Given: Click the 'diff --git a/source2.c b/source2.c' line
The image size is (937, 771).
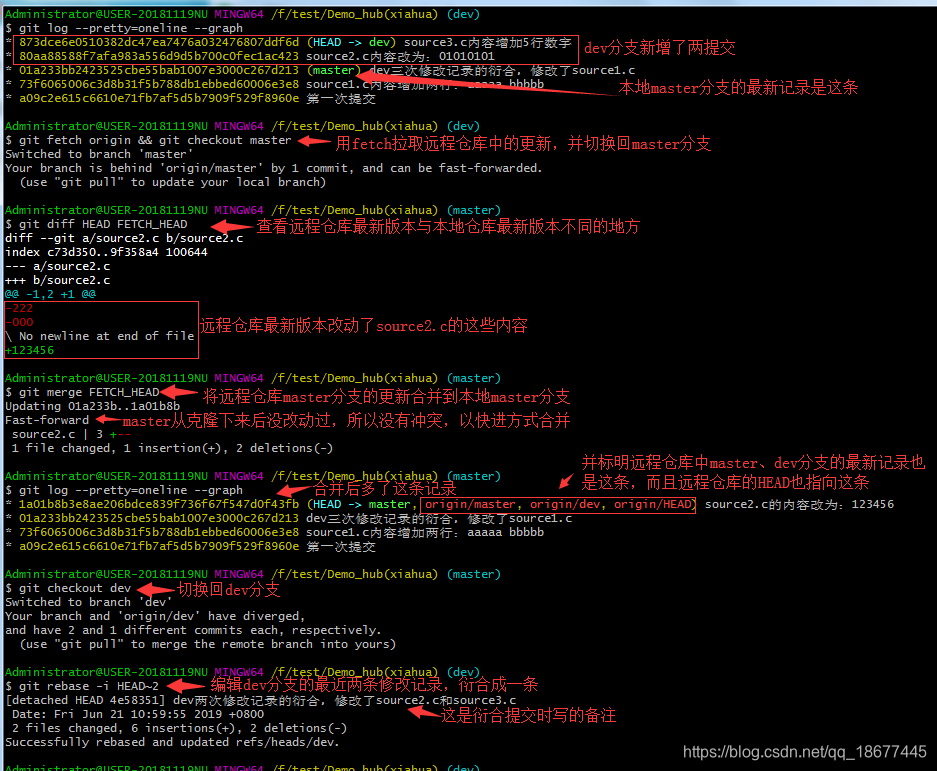Looking at the screenshot, I should 124,238.
